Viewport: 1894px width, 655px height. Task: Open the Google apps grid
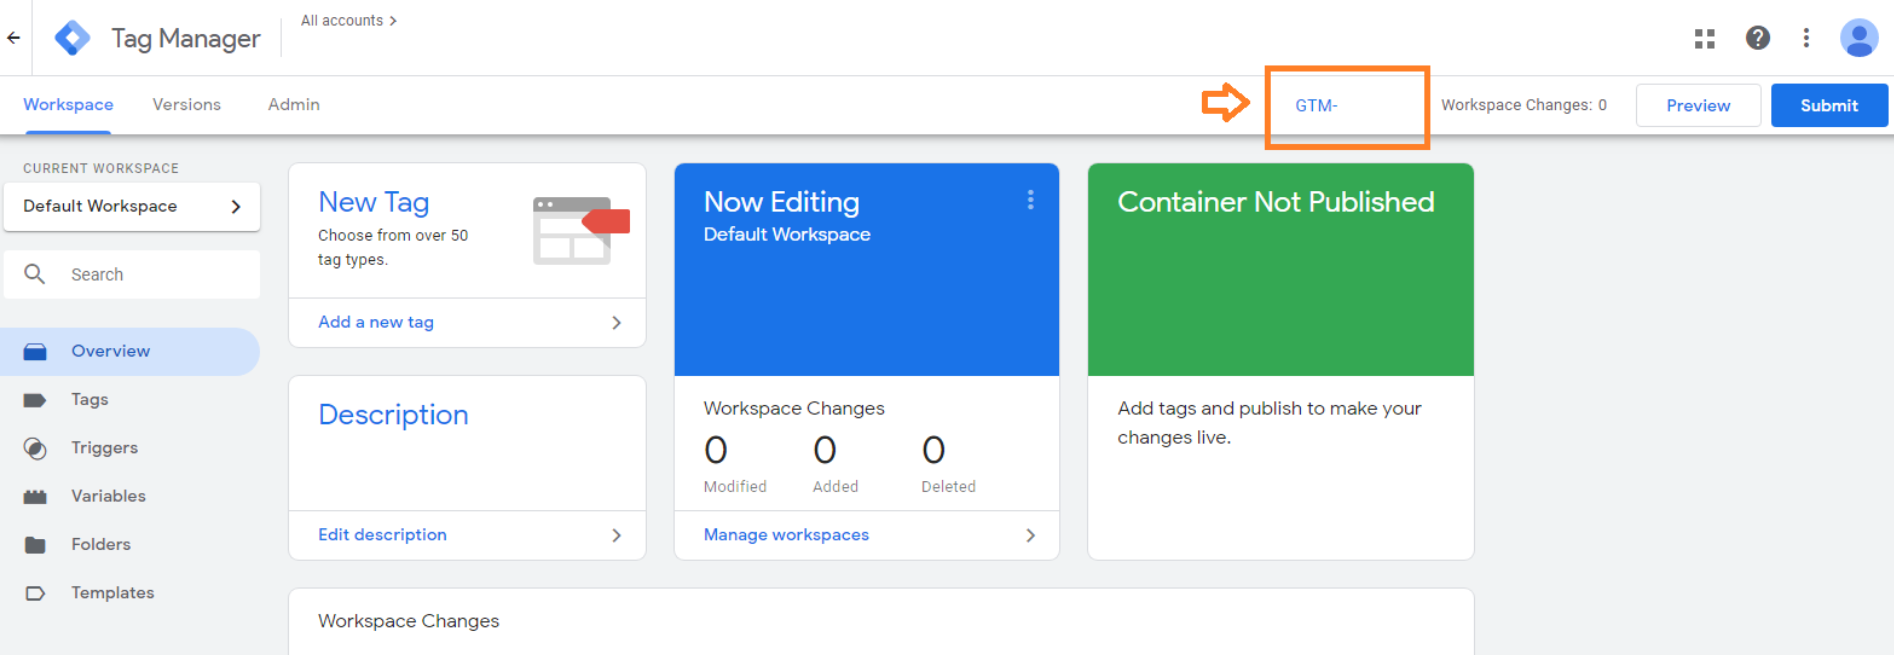[x=1705, y=38]
